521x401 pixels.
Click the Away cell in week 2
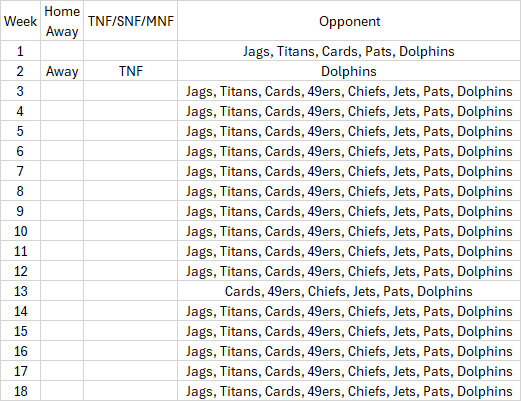(x=62, y=71)
